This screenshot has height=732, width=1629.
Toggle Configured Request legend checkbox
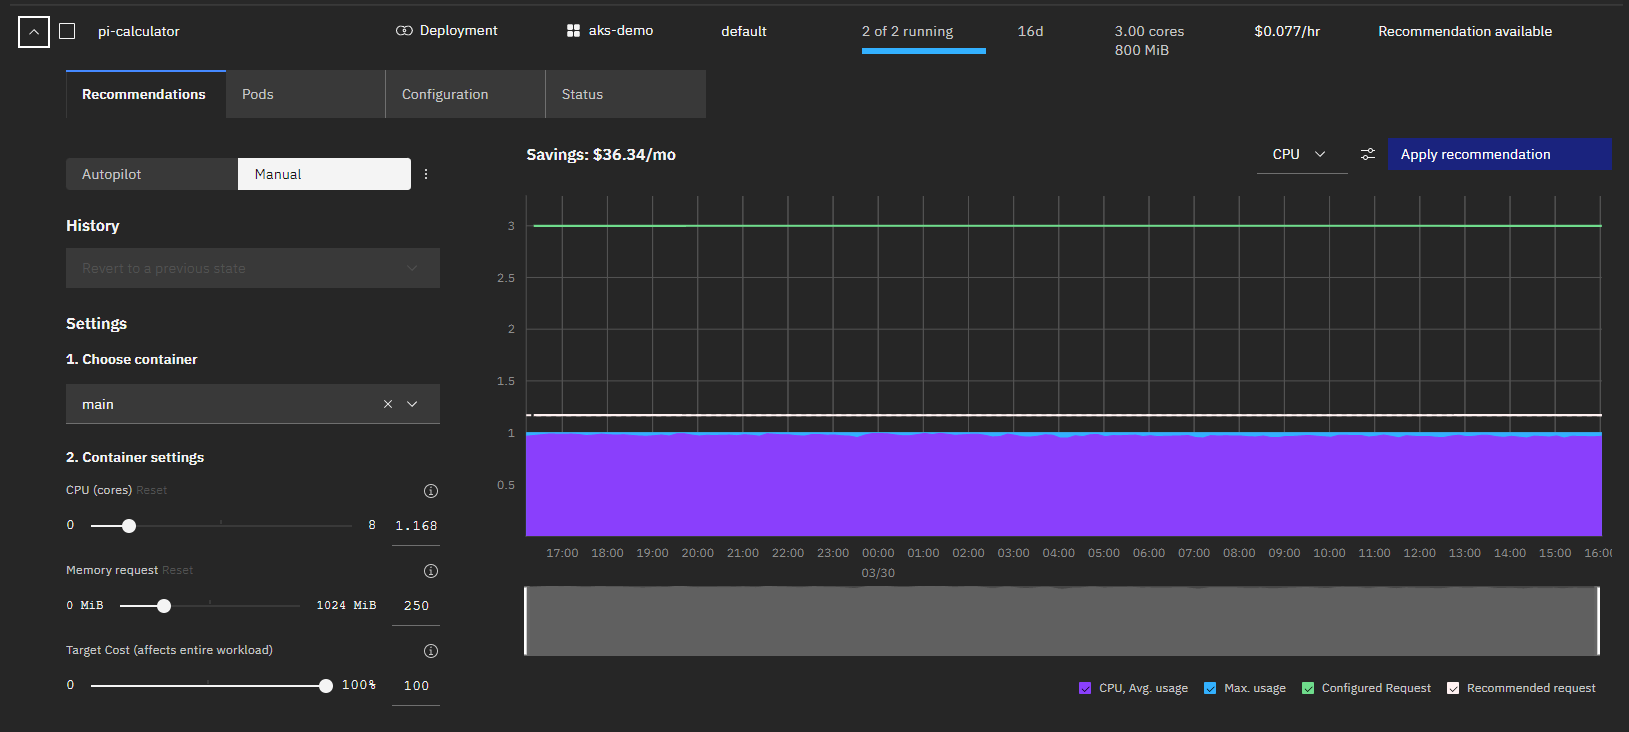click(x=1308, y=688)
